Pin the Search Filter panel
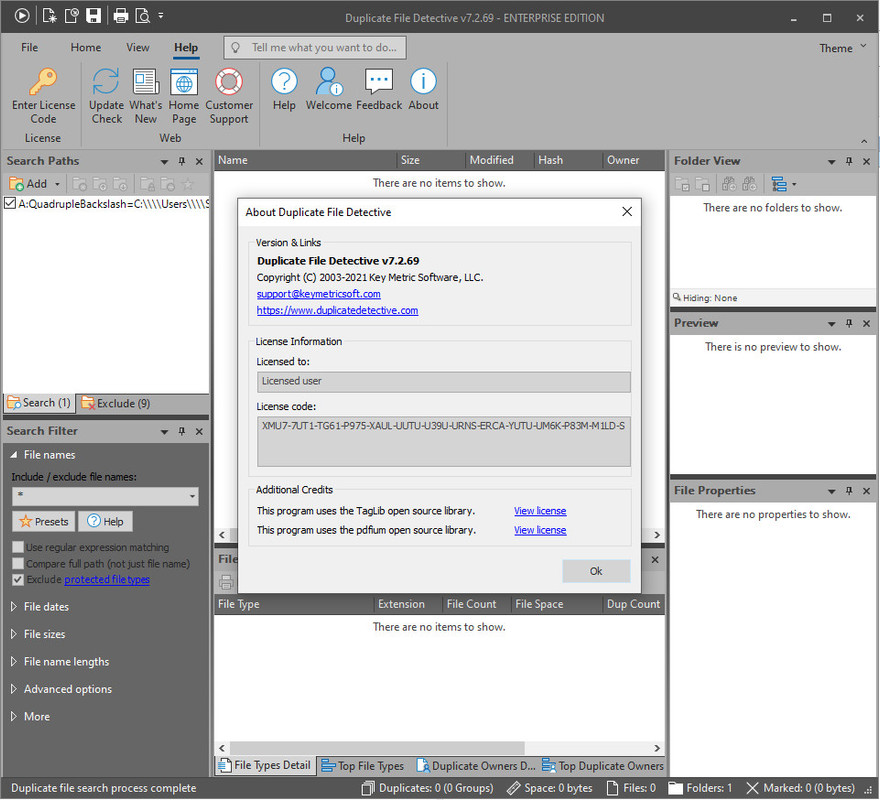The image size is (880, 800). pyautogui.click(x=182, y=432)
